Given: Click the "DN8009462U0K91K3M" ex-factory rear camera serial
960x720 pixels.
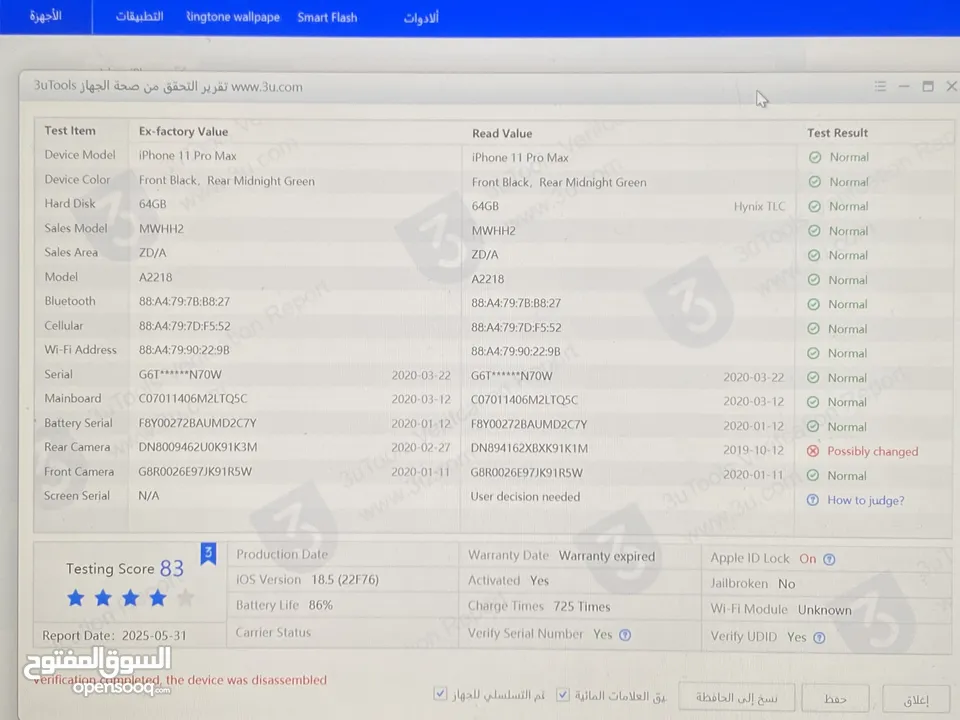Looking at the screenshot, I should pyautogui.click(x=198, y=447).
